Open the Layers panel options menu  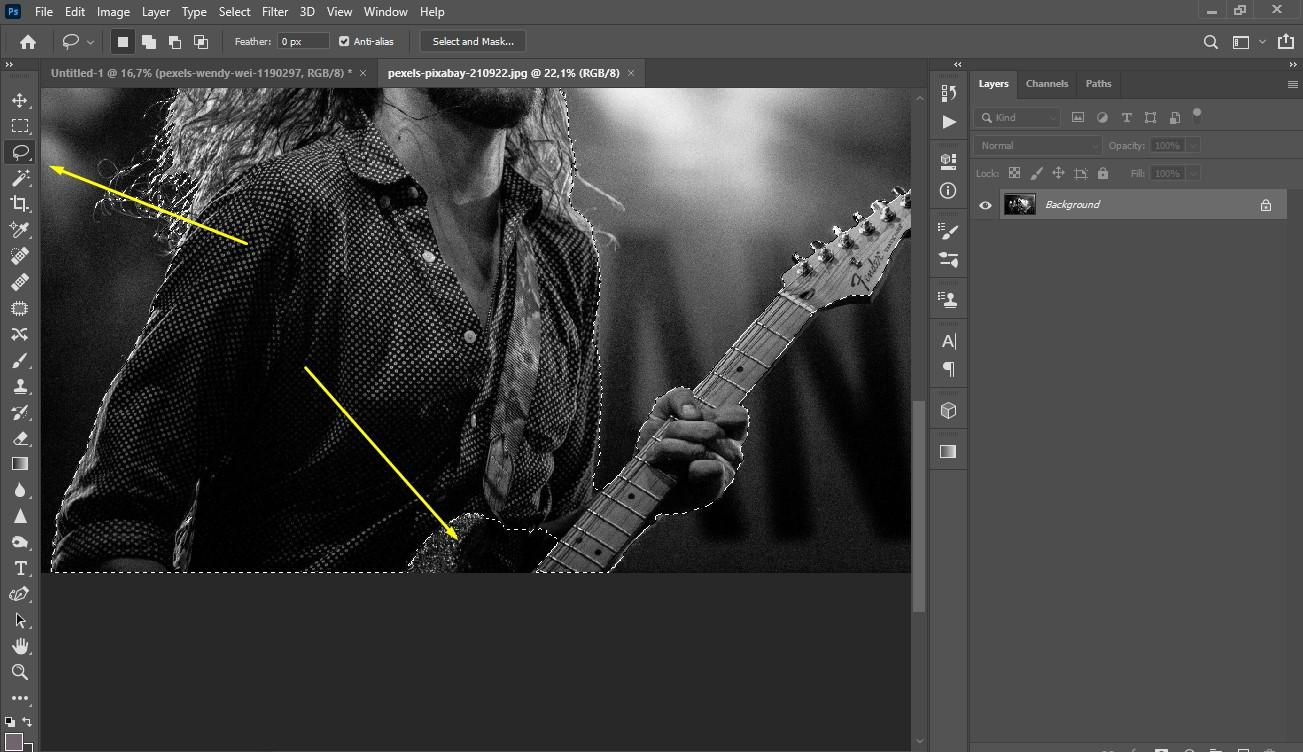tap(1292, 85)
